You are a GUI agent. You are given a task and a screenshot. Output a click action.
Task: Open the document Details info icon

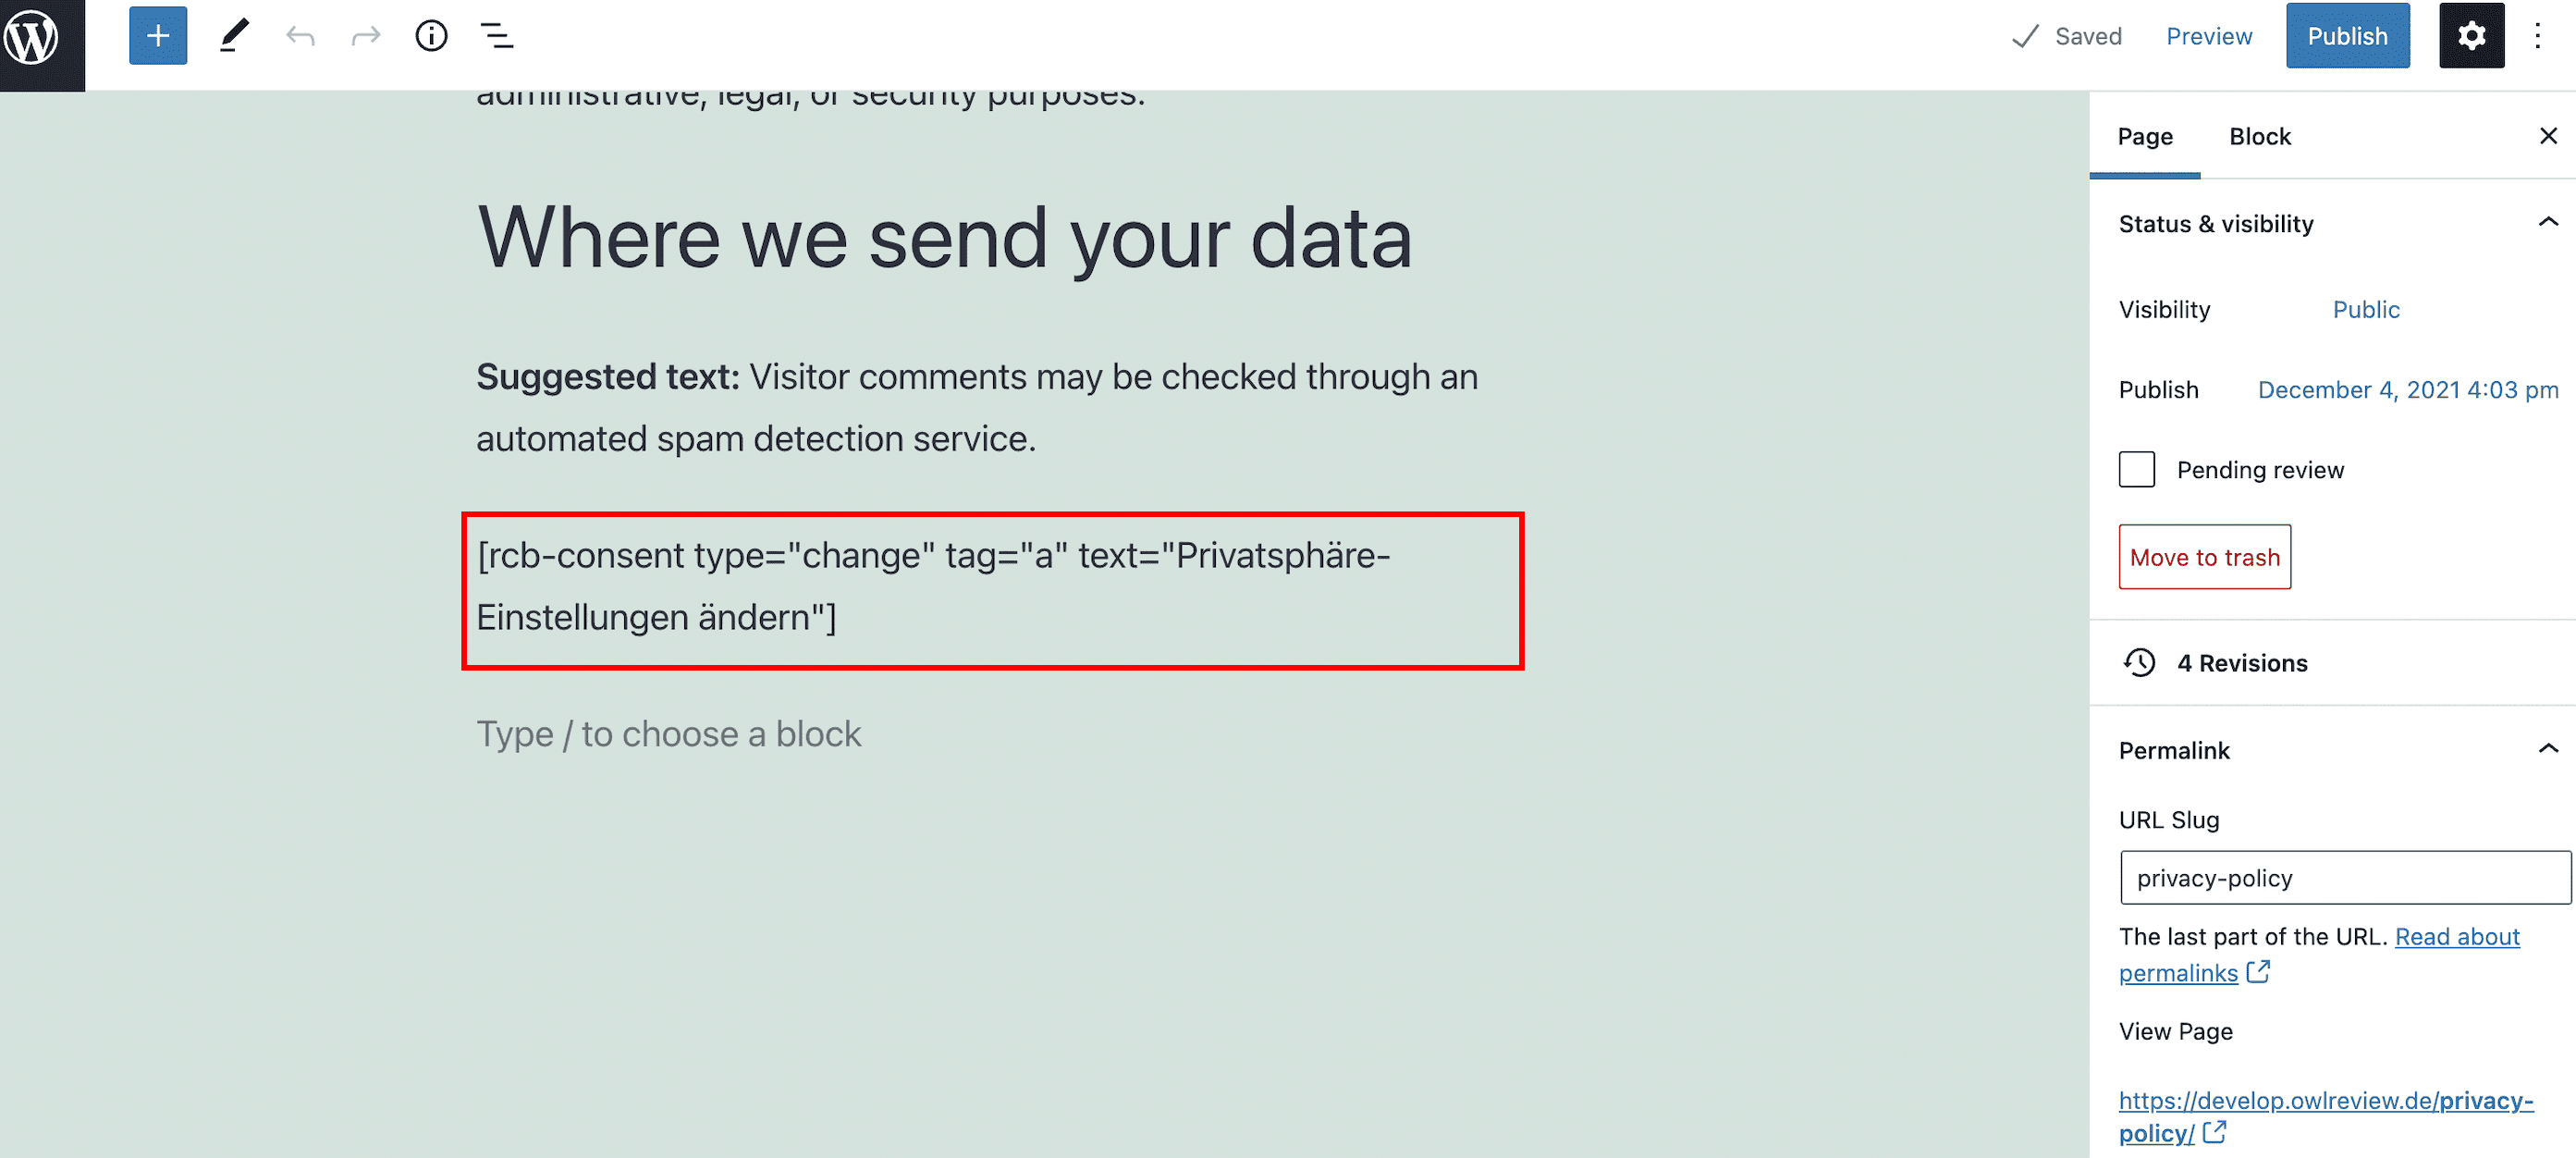coord(431,37)
